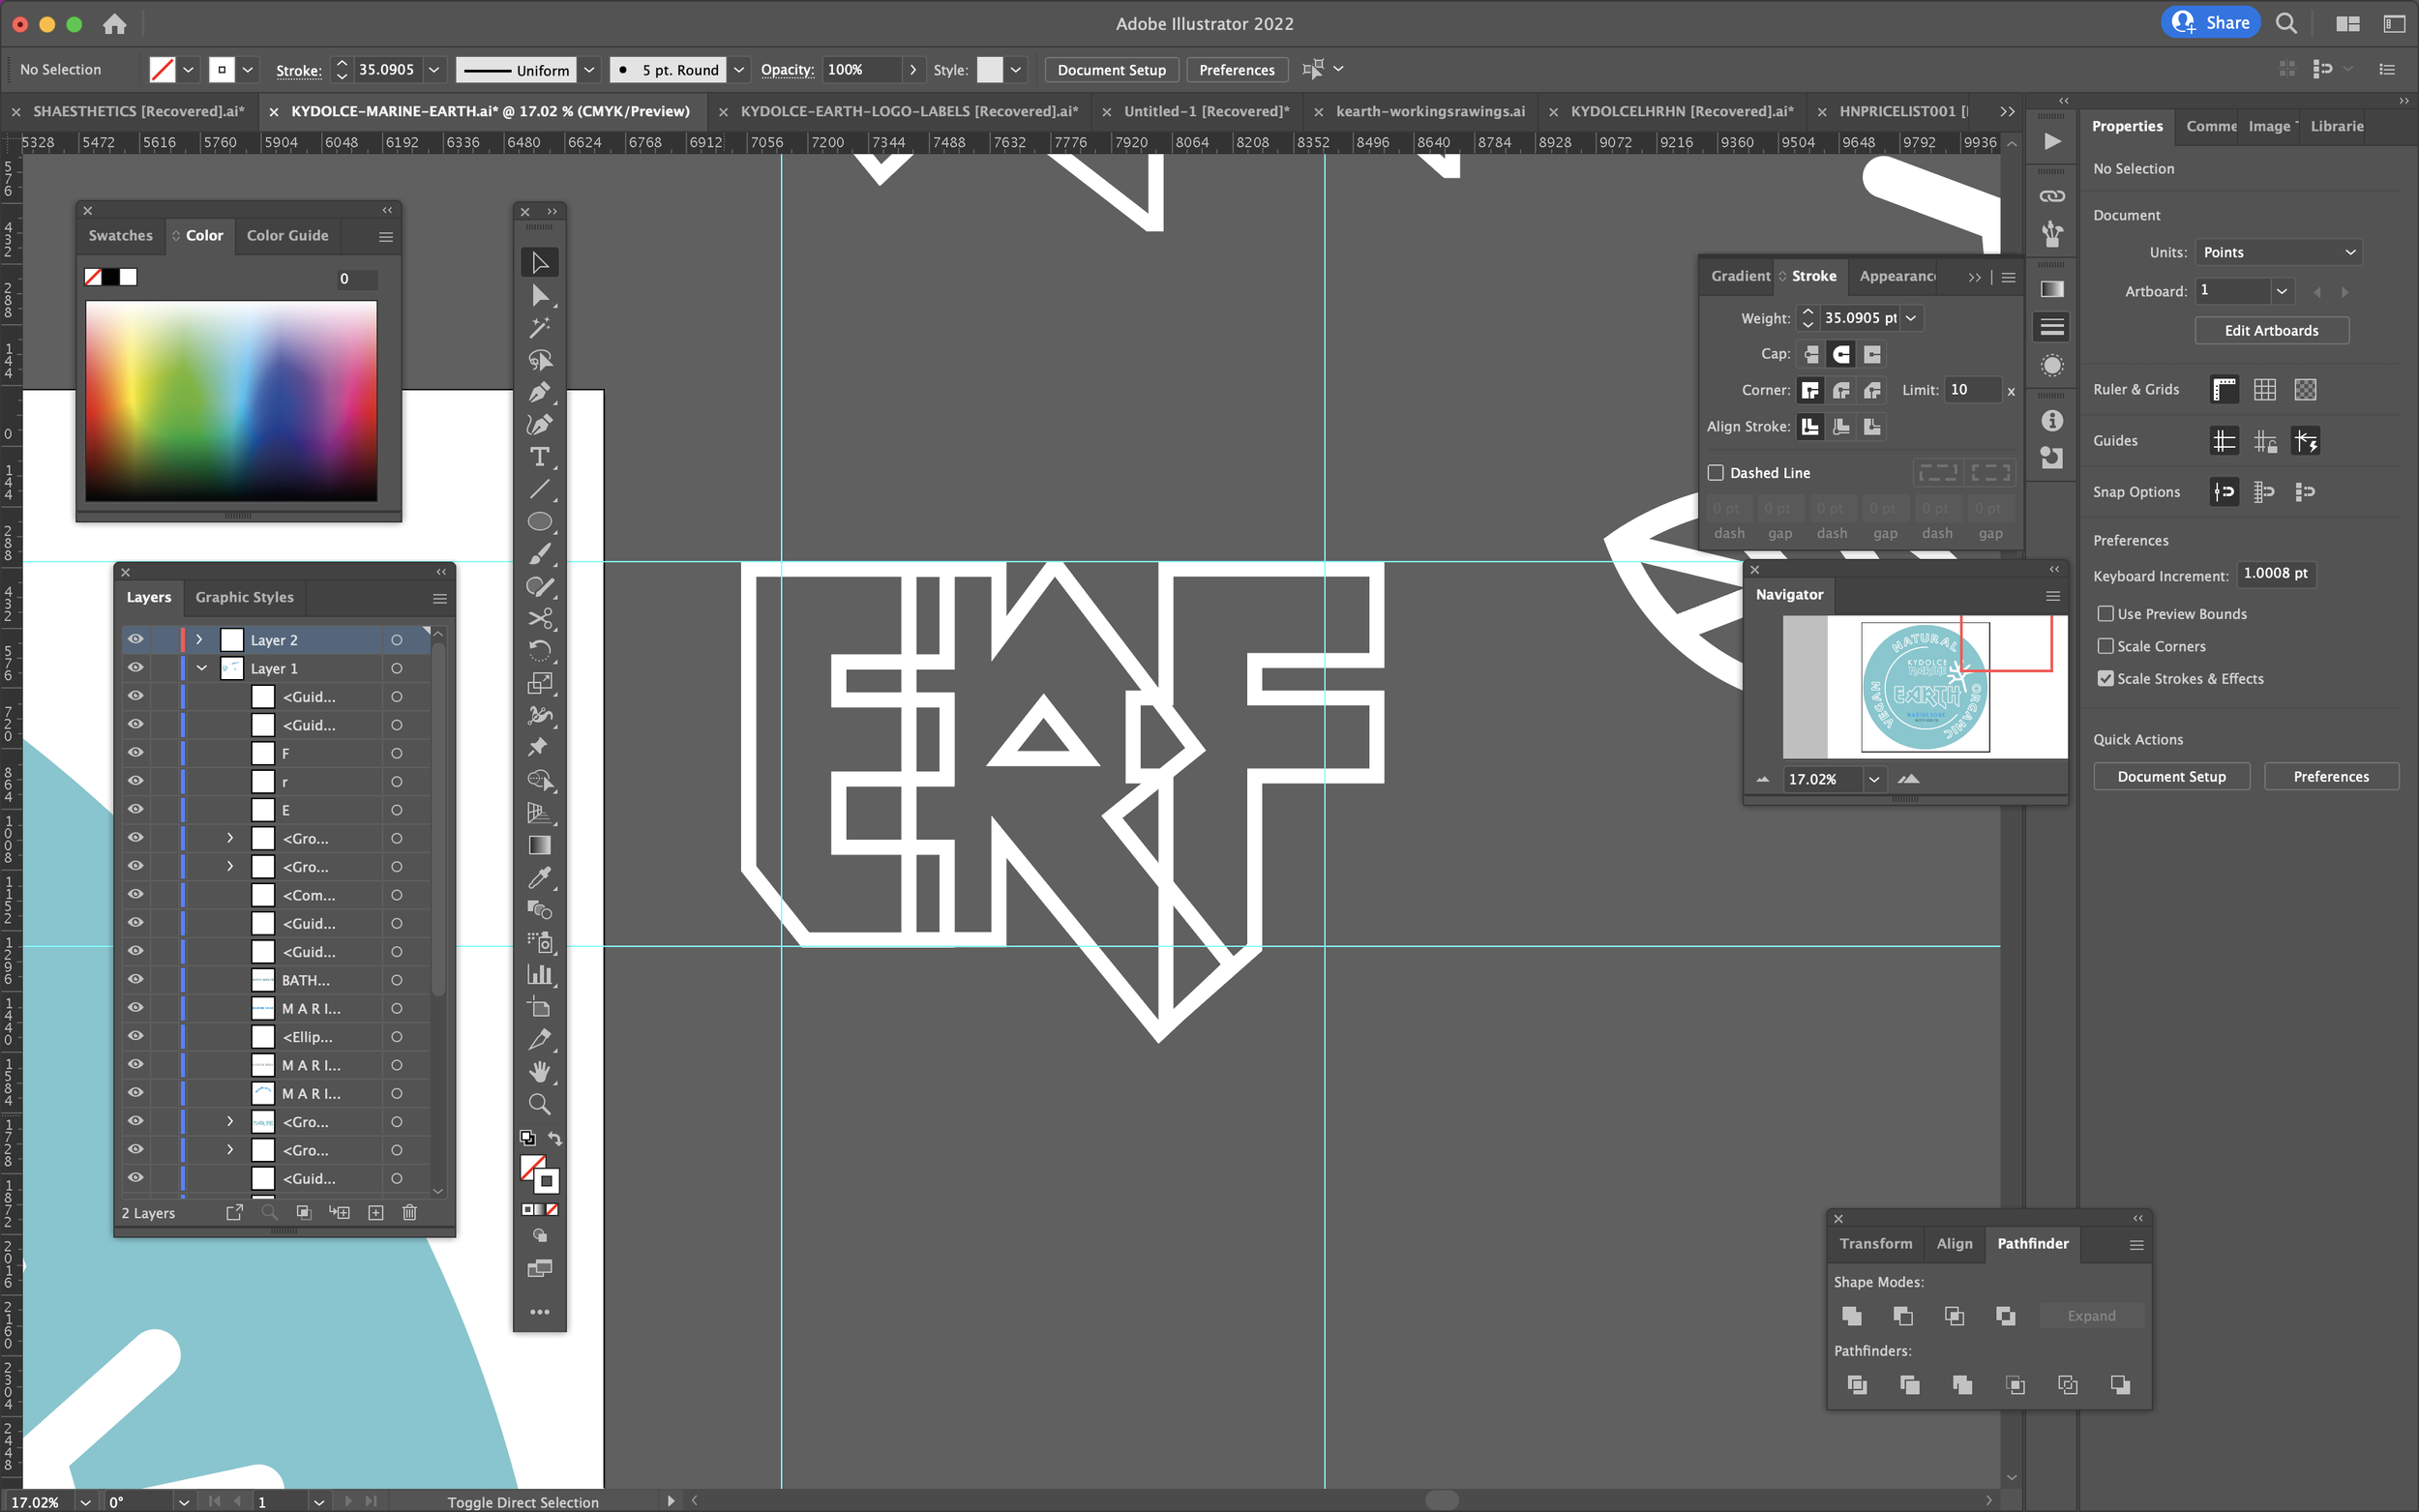Enable the Dashed Line checkbox
The height and width of the screenshot is (1512, 2419).
click(x=1716, y=473)
